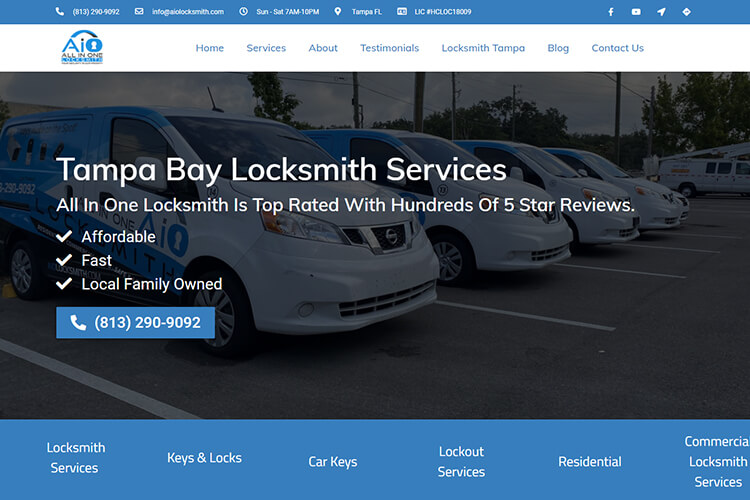Click the map pin location icon
750x500 pixels.
pos(338,11)
